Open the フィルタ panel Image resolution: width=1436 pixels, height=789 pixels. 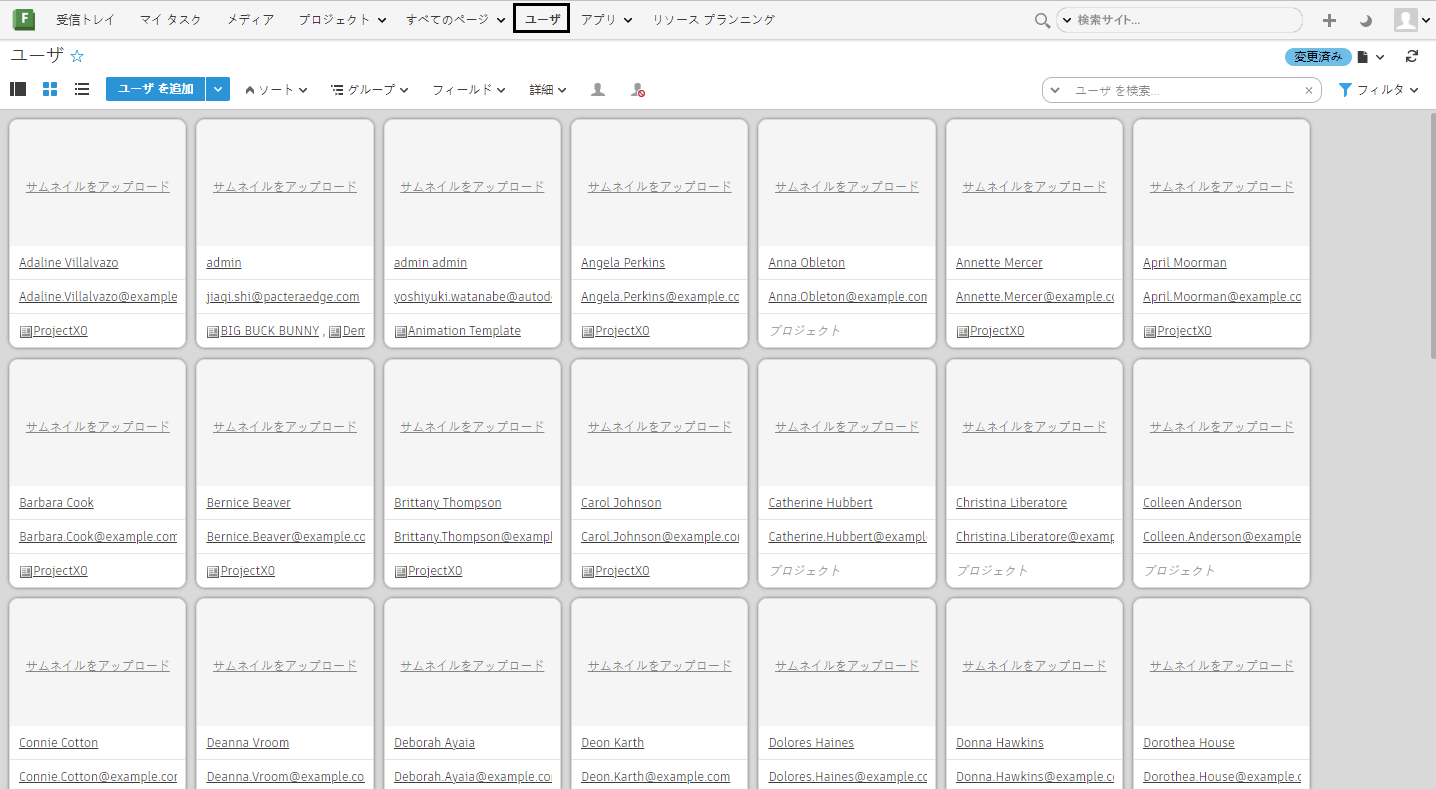(x=1379, y=90)
